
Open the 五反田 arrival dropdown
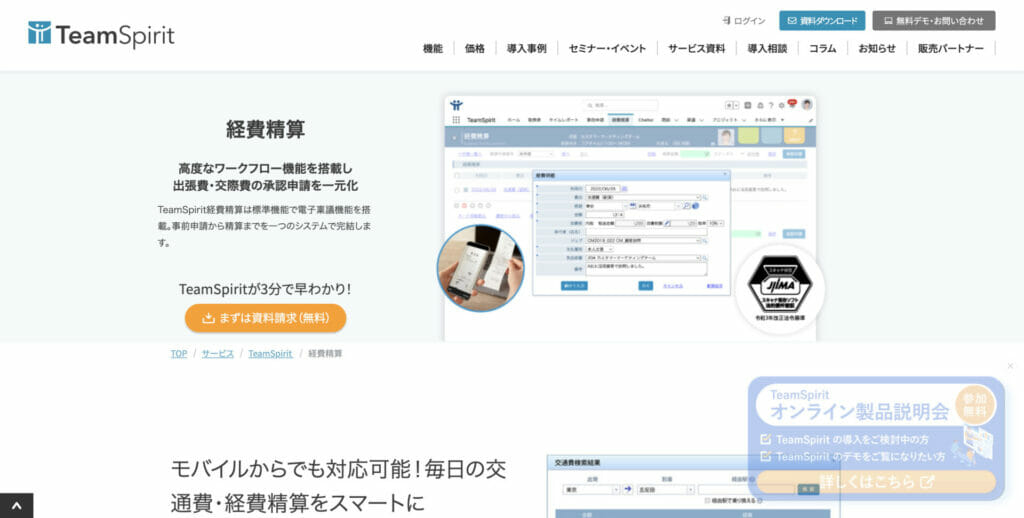point(666,489)
